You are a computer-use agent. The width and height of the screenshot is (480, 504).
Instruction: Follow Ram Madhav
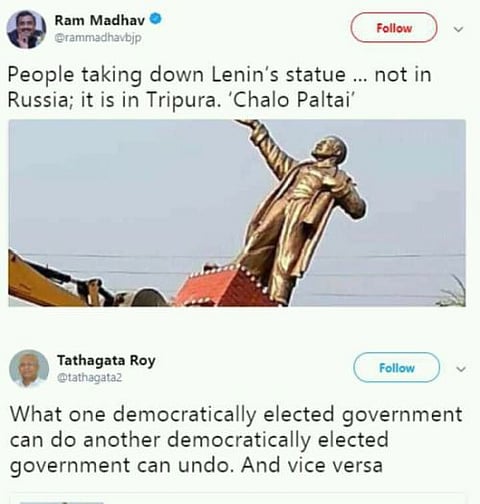click(394, 28)
